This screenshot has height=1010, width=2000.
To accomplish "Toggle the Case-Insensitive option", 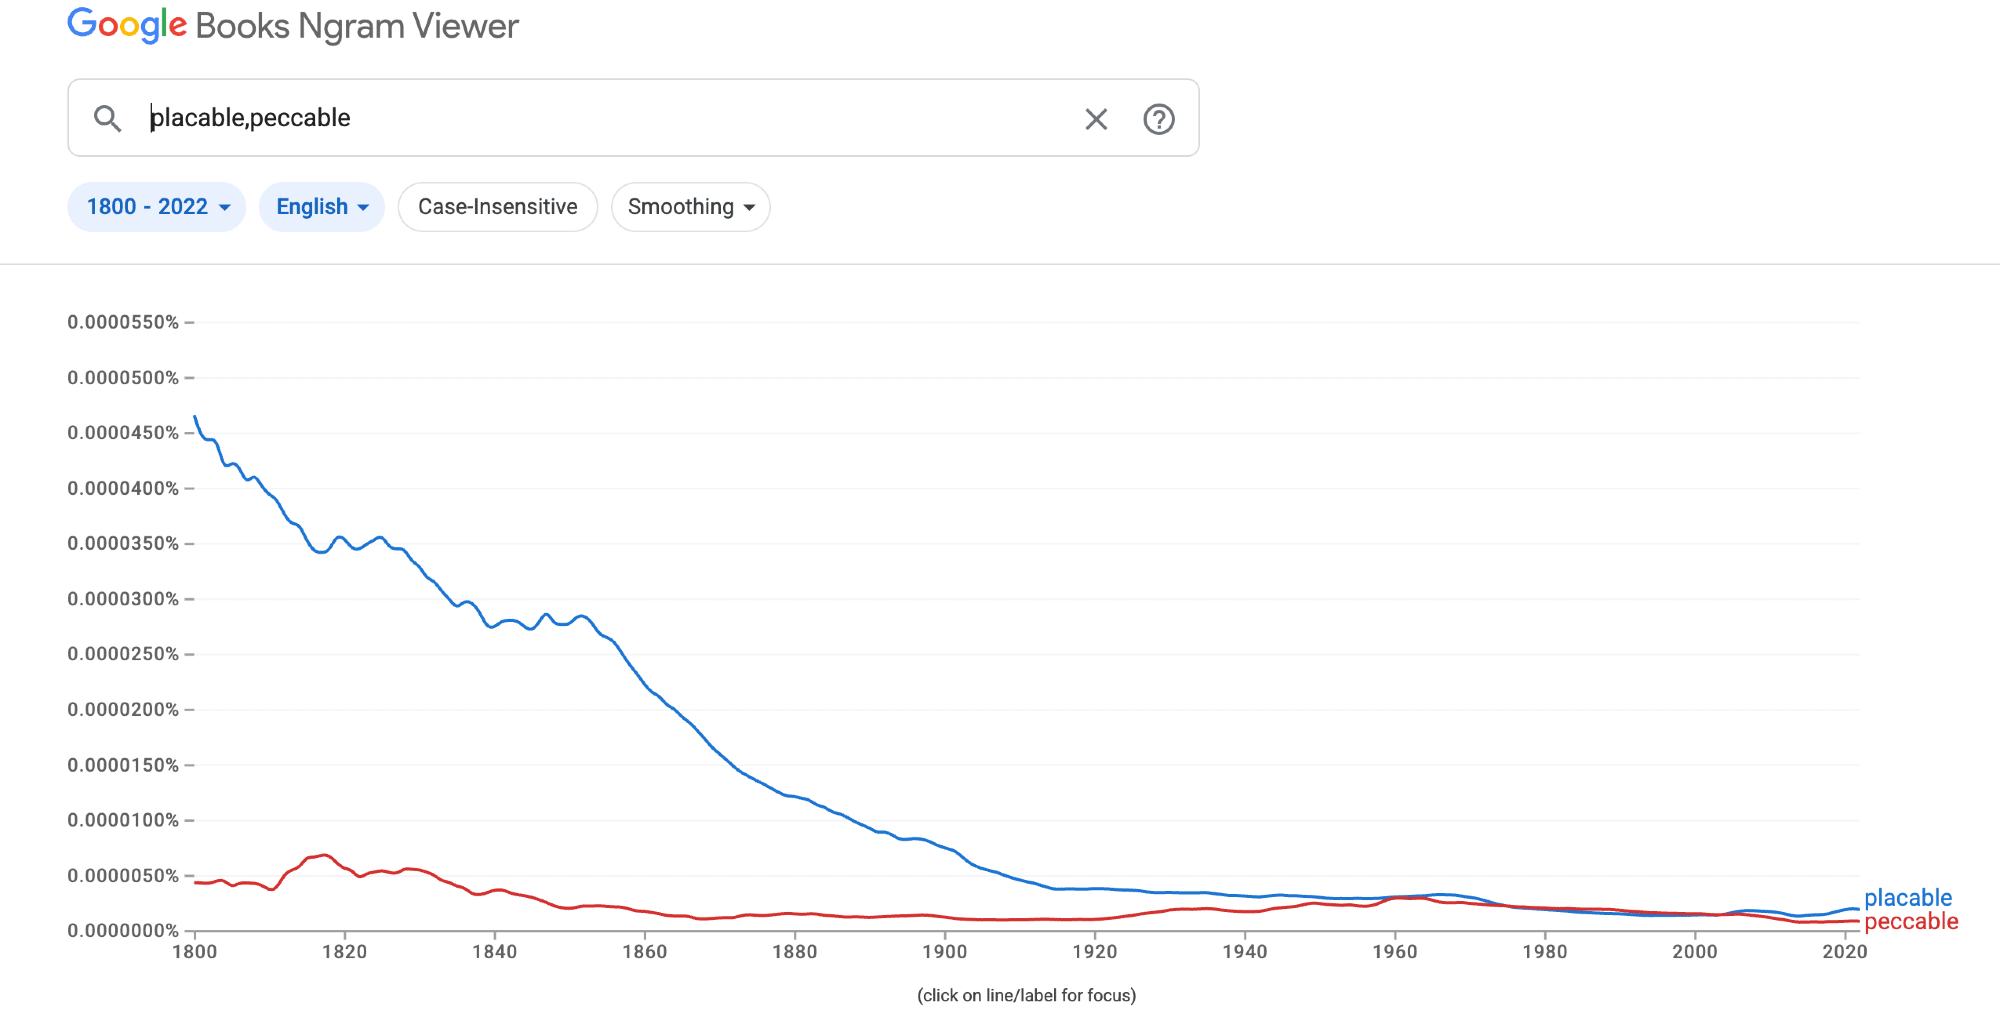I will tap(497, 207).
